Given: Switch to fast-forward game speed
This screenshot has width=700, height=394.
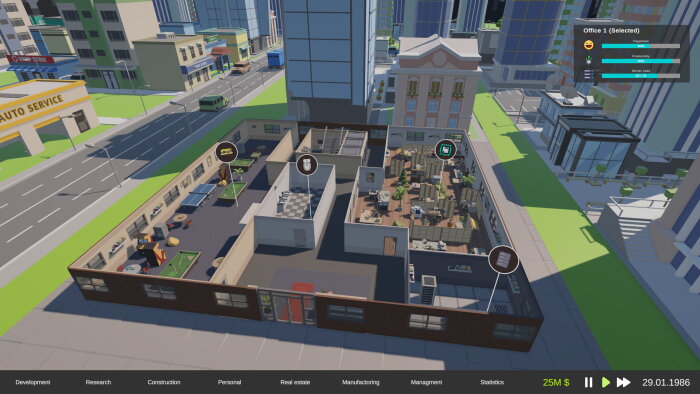Looking at the screenshot, I should coord(624,382).
